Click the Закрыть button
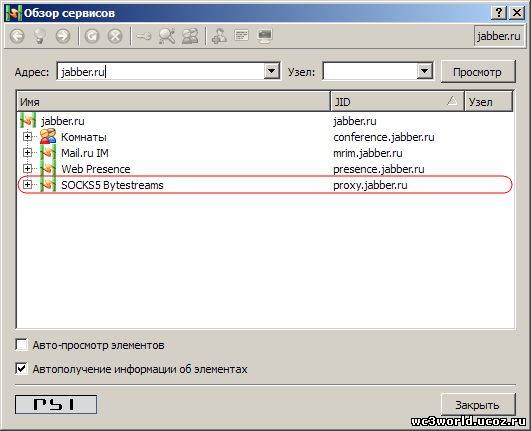This screenshot has height=431, width=531. (x=478, y=405)
